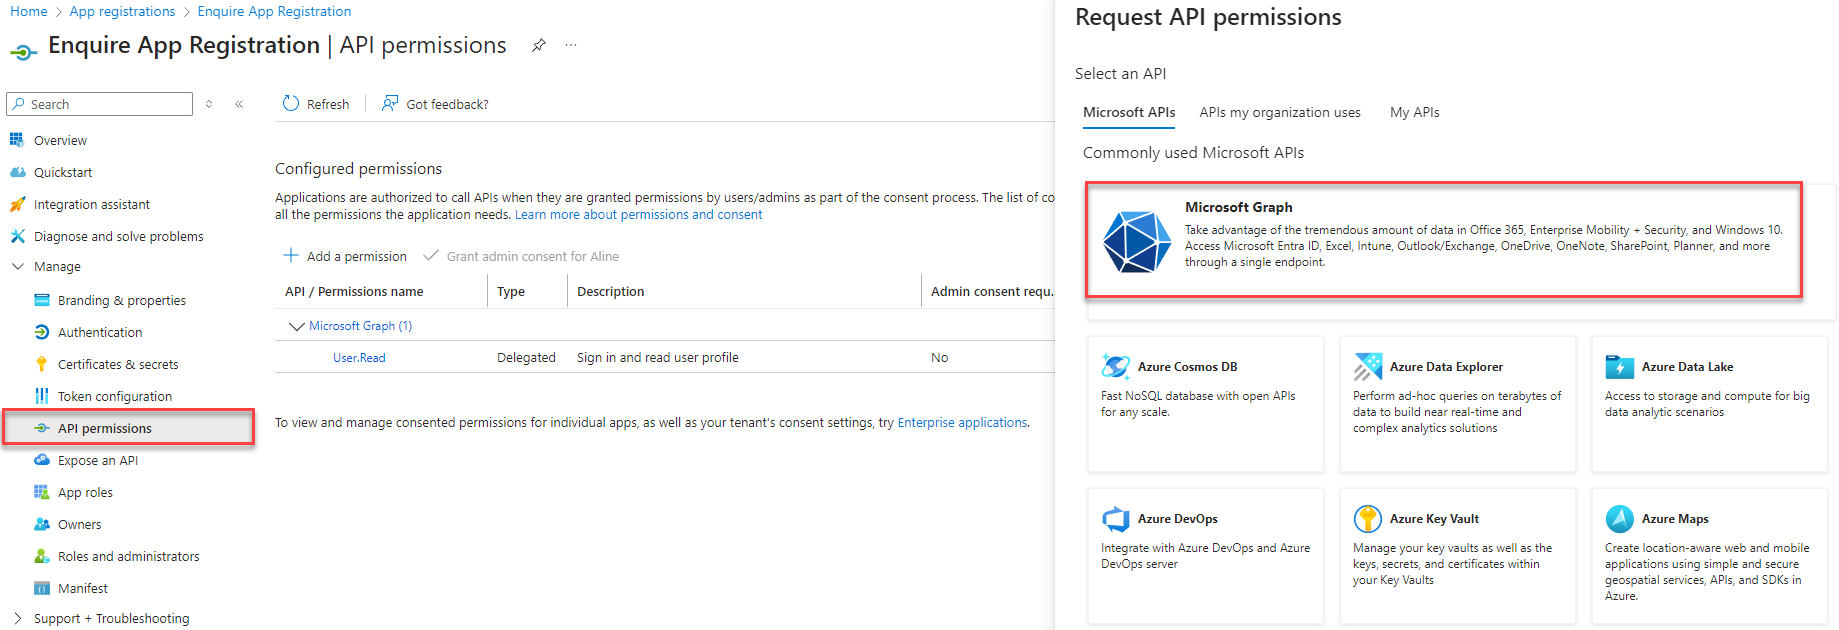The height and width of the screenshot is (630, 1839).
Task: Collapse the Microsoft Graph (1) permissions group
Action: pyautogui.click(x=296, y=326)
